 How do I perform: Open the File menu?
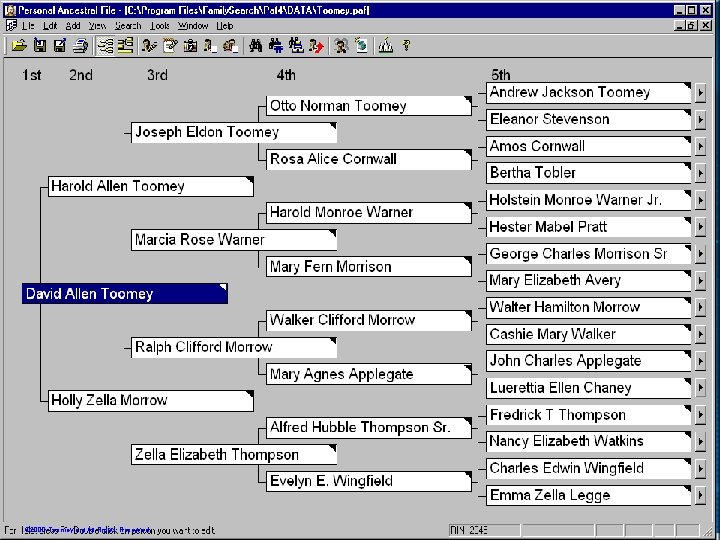pyautogui.click(x=28, y=26)
